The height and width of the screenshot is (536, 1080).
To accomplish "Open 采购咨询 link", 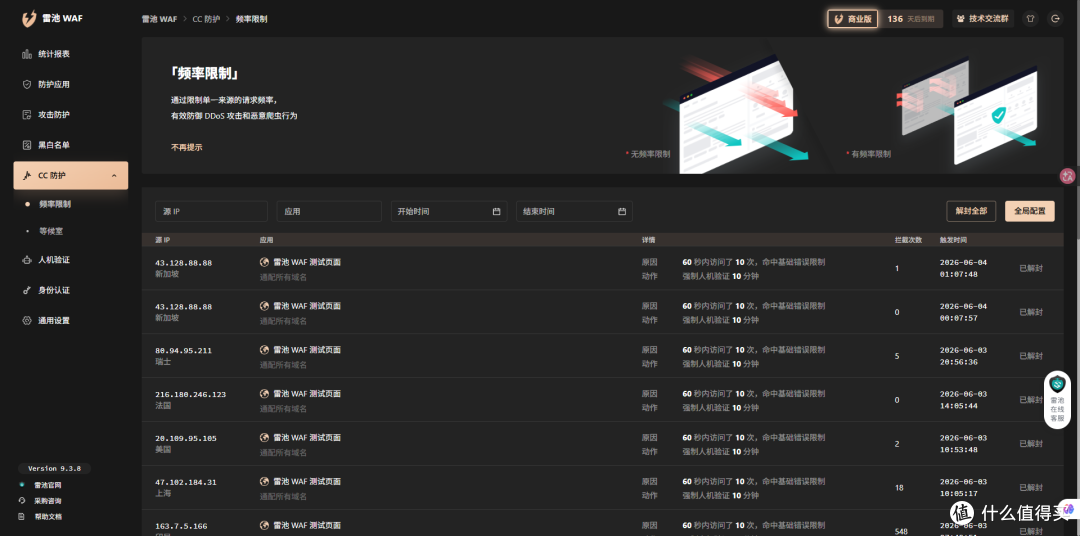I will coord(48,501).
